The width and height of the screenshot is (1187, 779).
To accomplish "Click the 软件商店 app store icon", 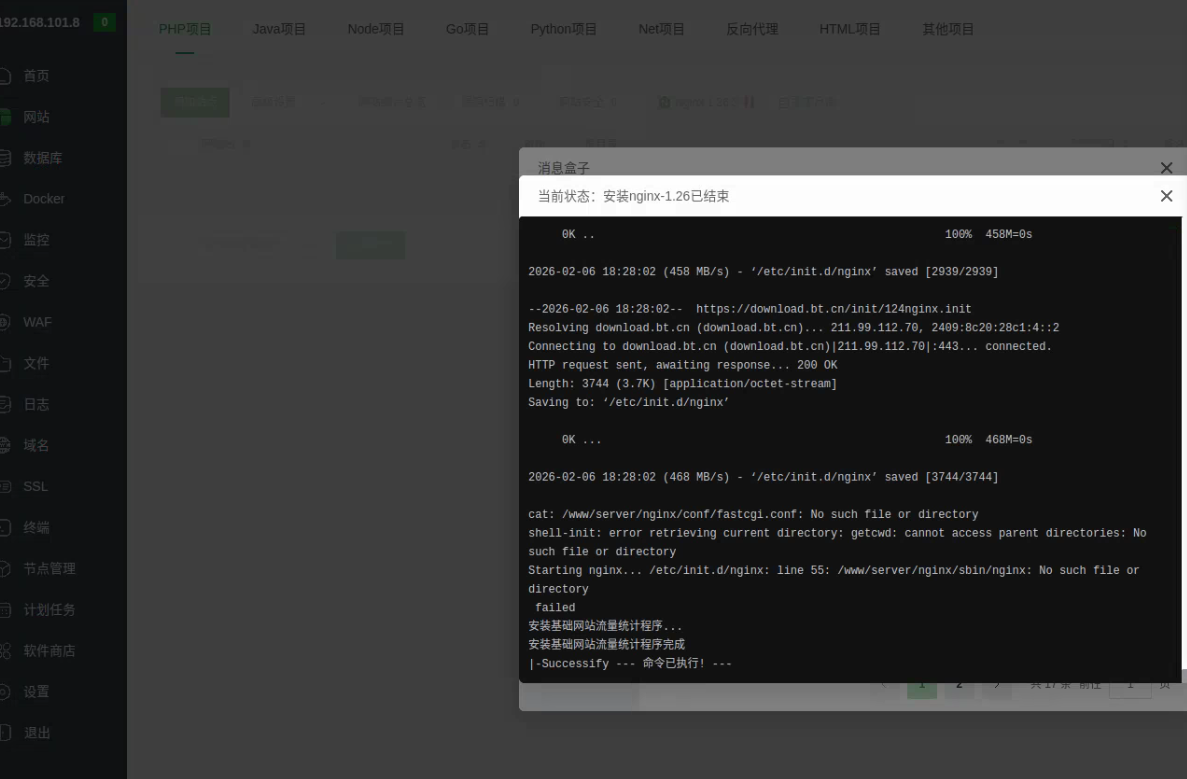I will [x=5, y=650].
